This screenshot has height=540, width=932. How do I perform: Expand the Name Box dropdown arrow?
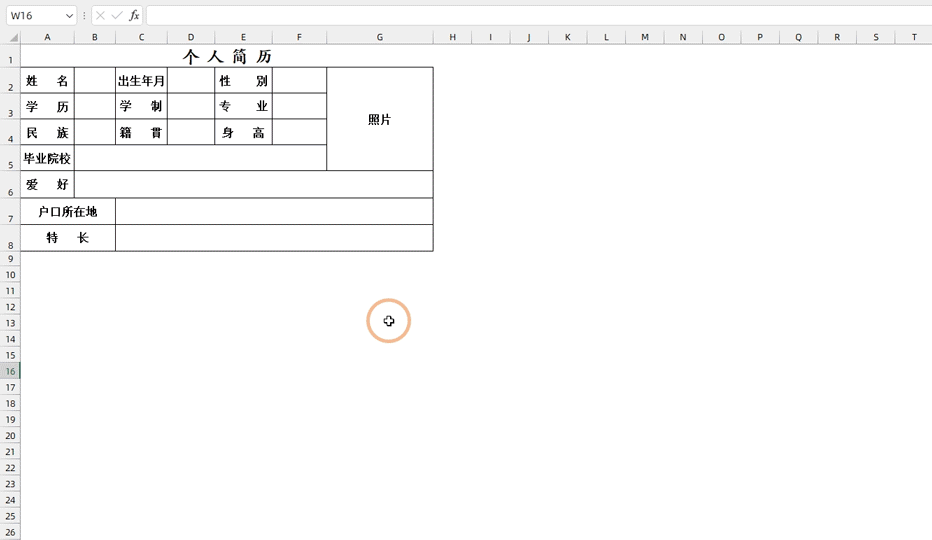69,16
